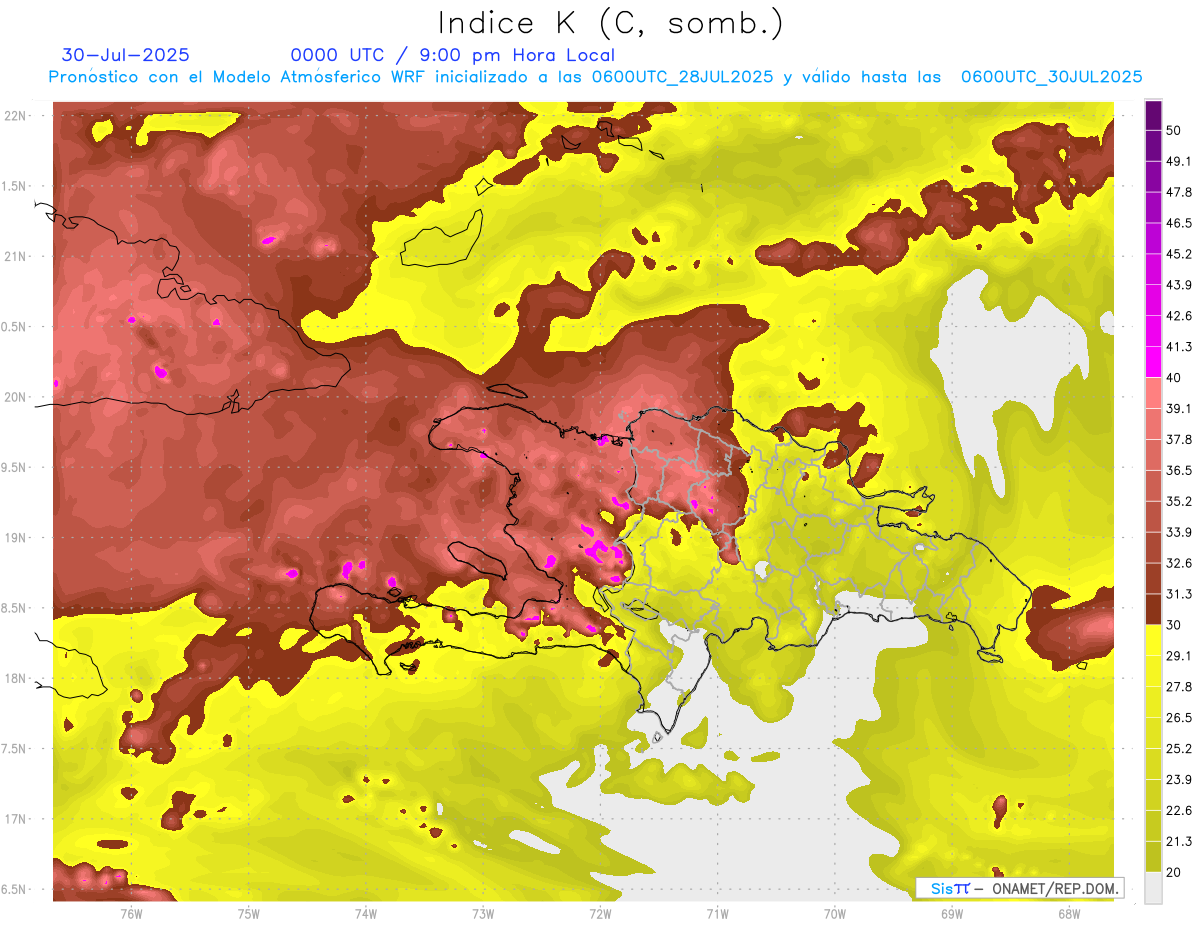Pick the magenta legend swatch between 40 and 41.3
Image resolution: width=1200 pixels, height=927 pixels.
click(x=1153, y=362)
